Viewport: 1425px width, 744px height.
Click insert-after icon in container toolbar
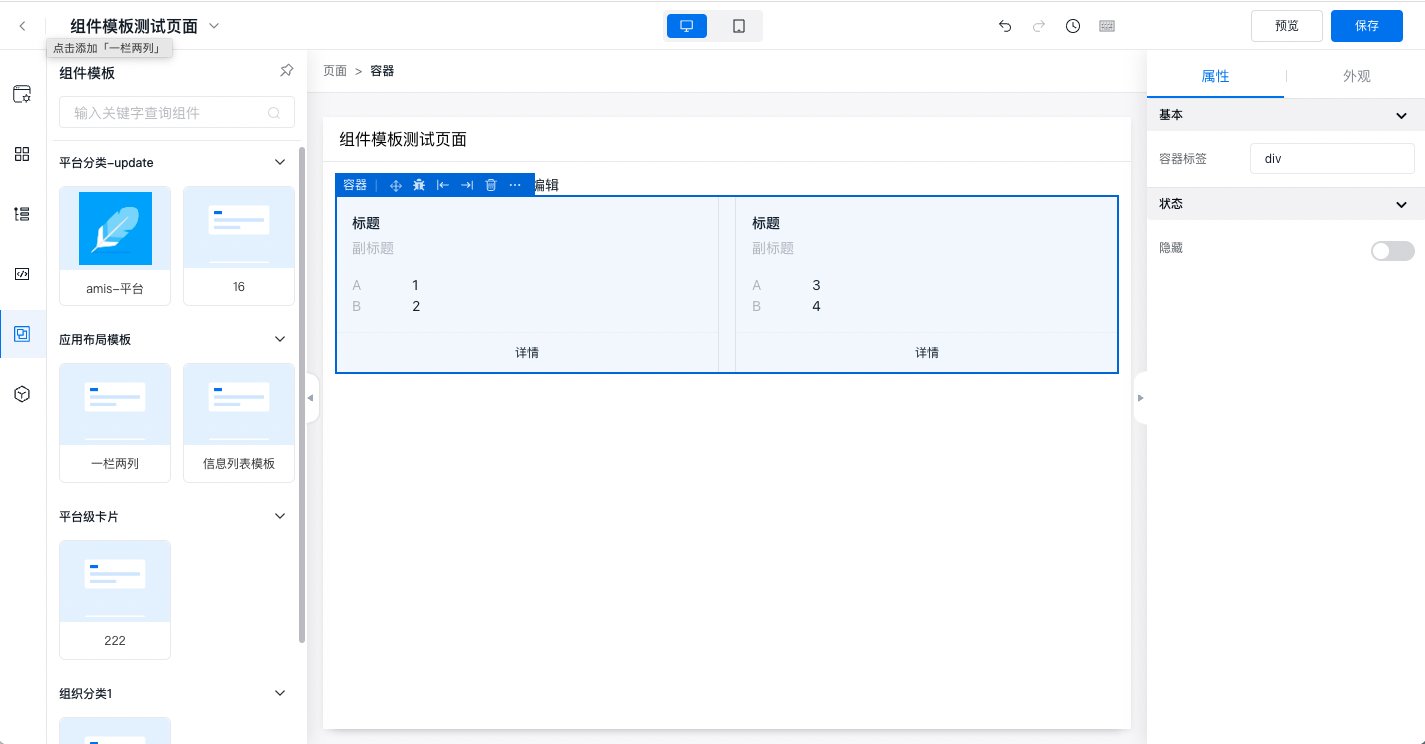(x=467, y=185)
